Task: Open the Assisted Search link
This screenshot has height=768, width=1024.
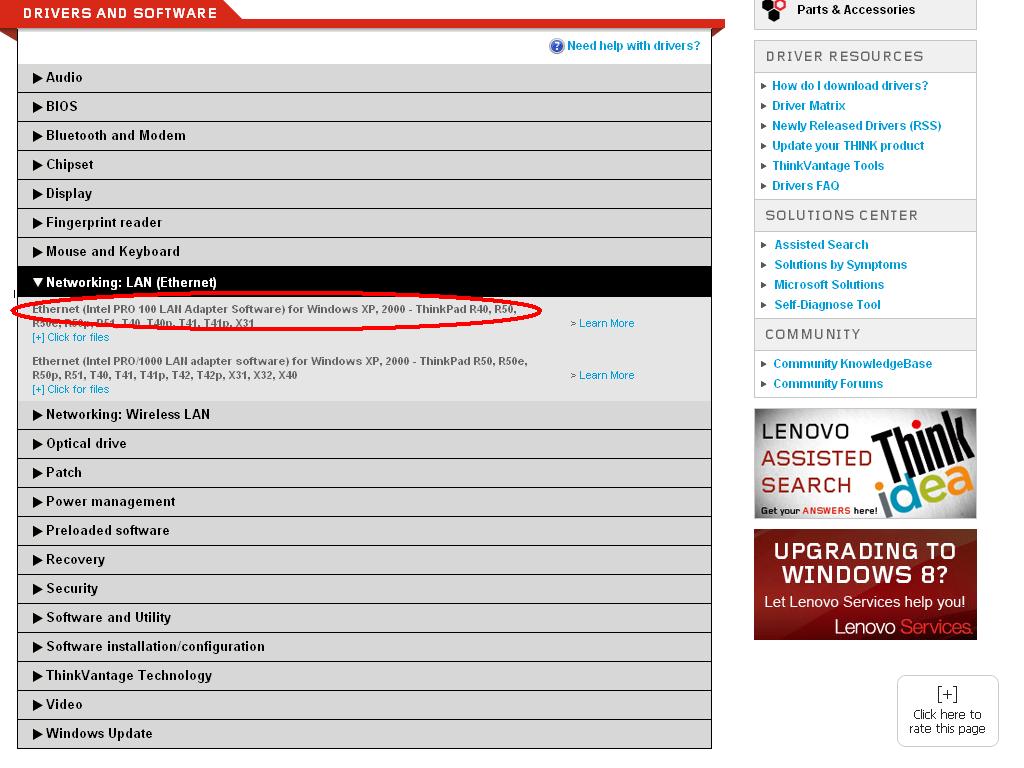Action: (x=821, y=245)
